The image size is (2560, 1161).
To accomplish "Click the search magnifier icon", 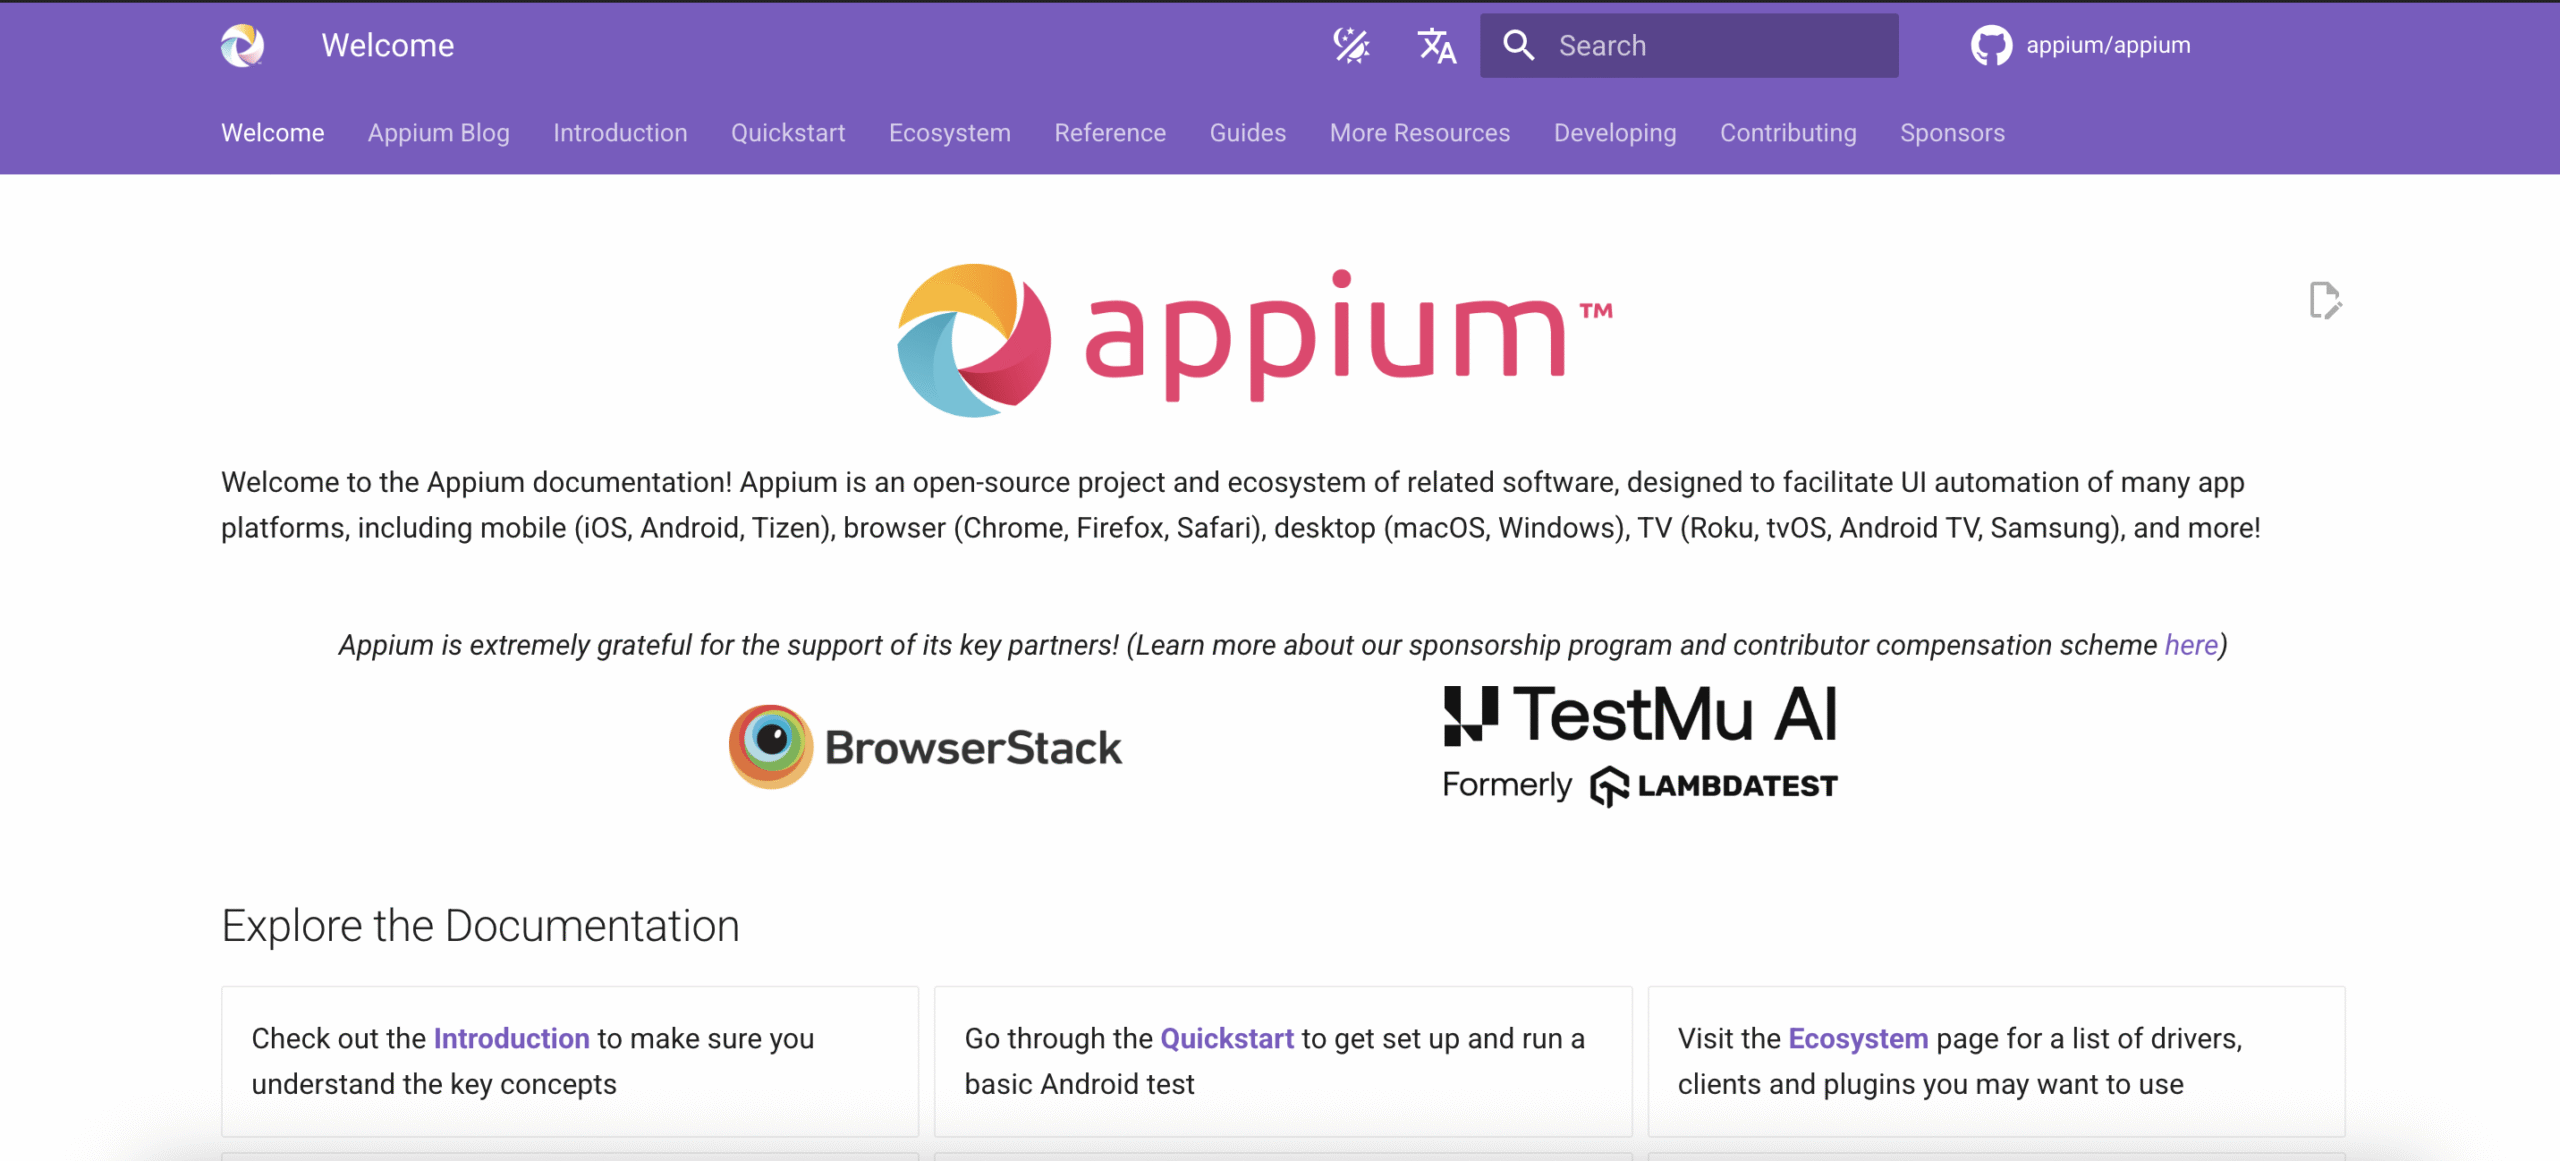I will pyautogui.click(x=1518, y=45).
